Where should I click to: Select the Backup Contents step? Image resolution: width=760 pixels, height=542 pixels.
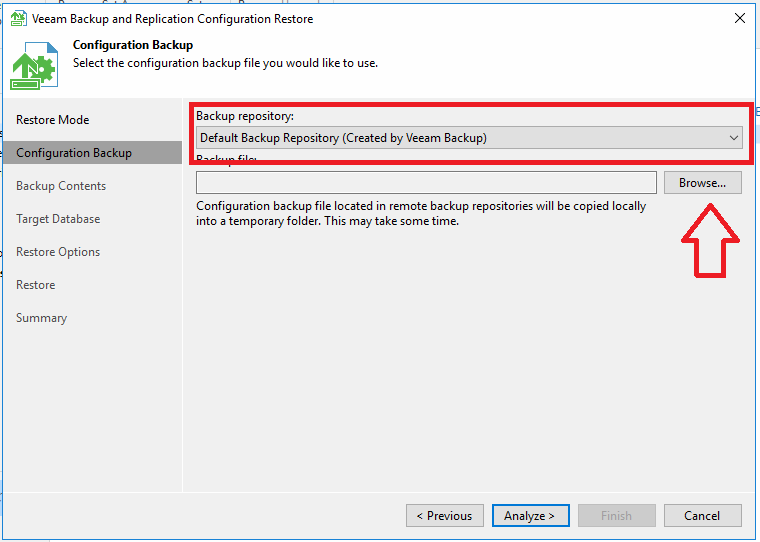click(61, 186)
